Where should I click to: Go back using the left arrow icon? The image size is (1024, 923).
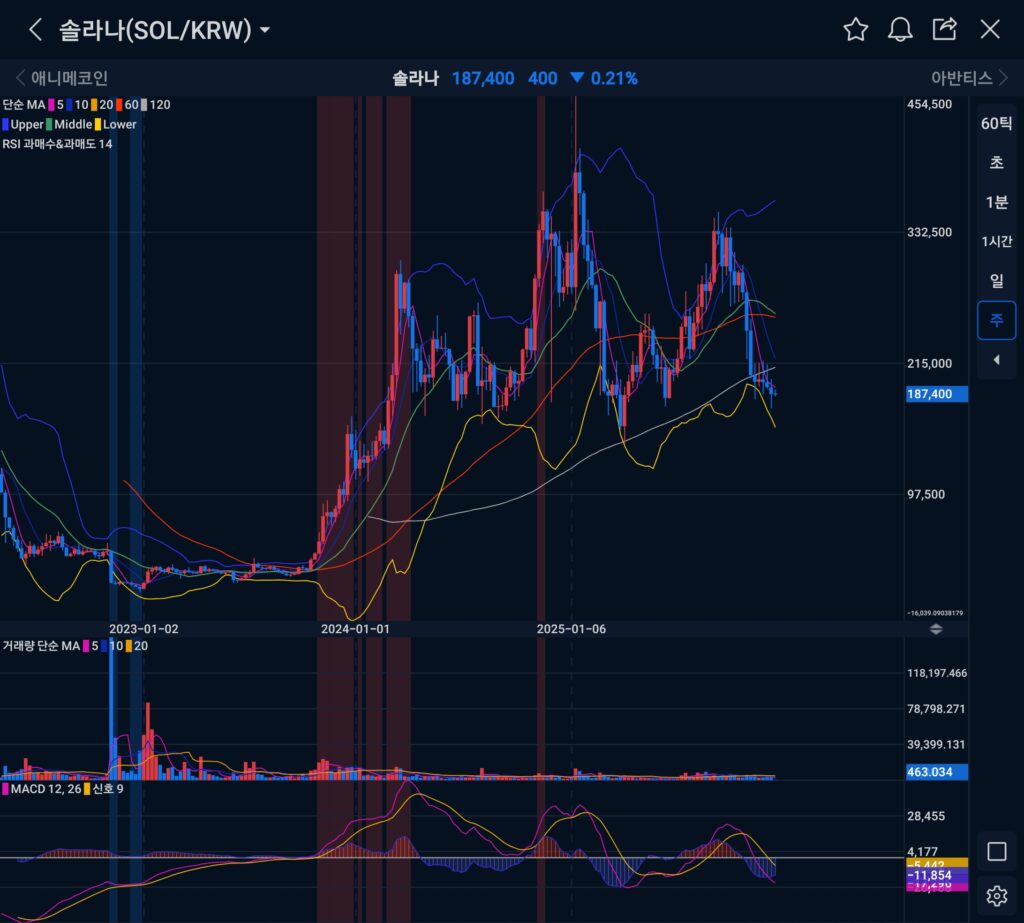(35, 30)
